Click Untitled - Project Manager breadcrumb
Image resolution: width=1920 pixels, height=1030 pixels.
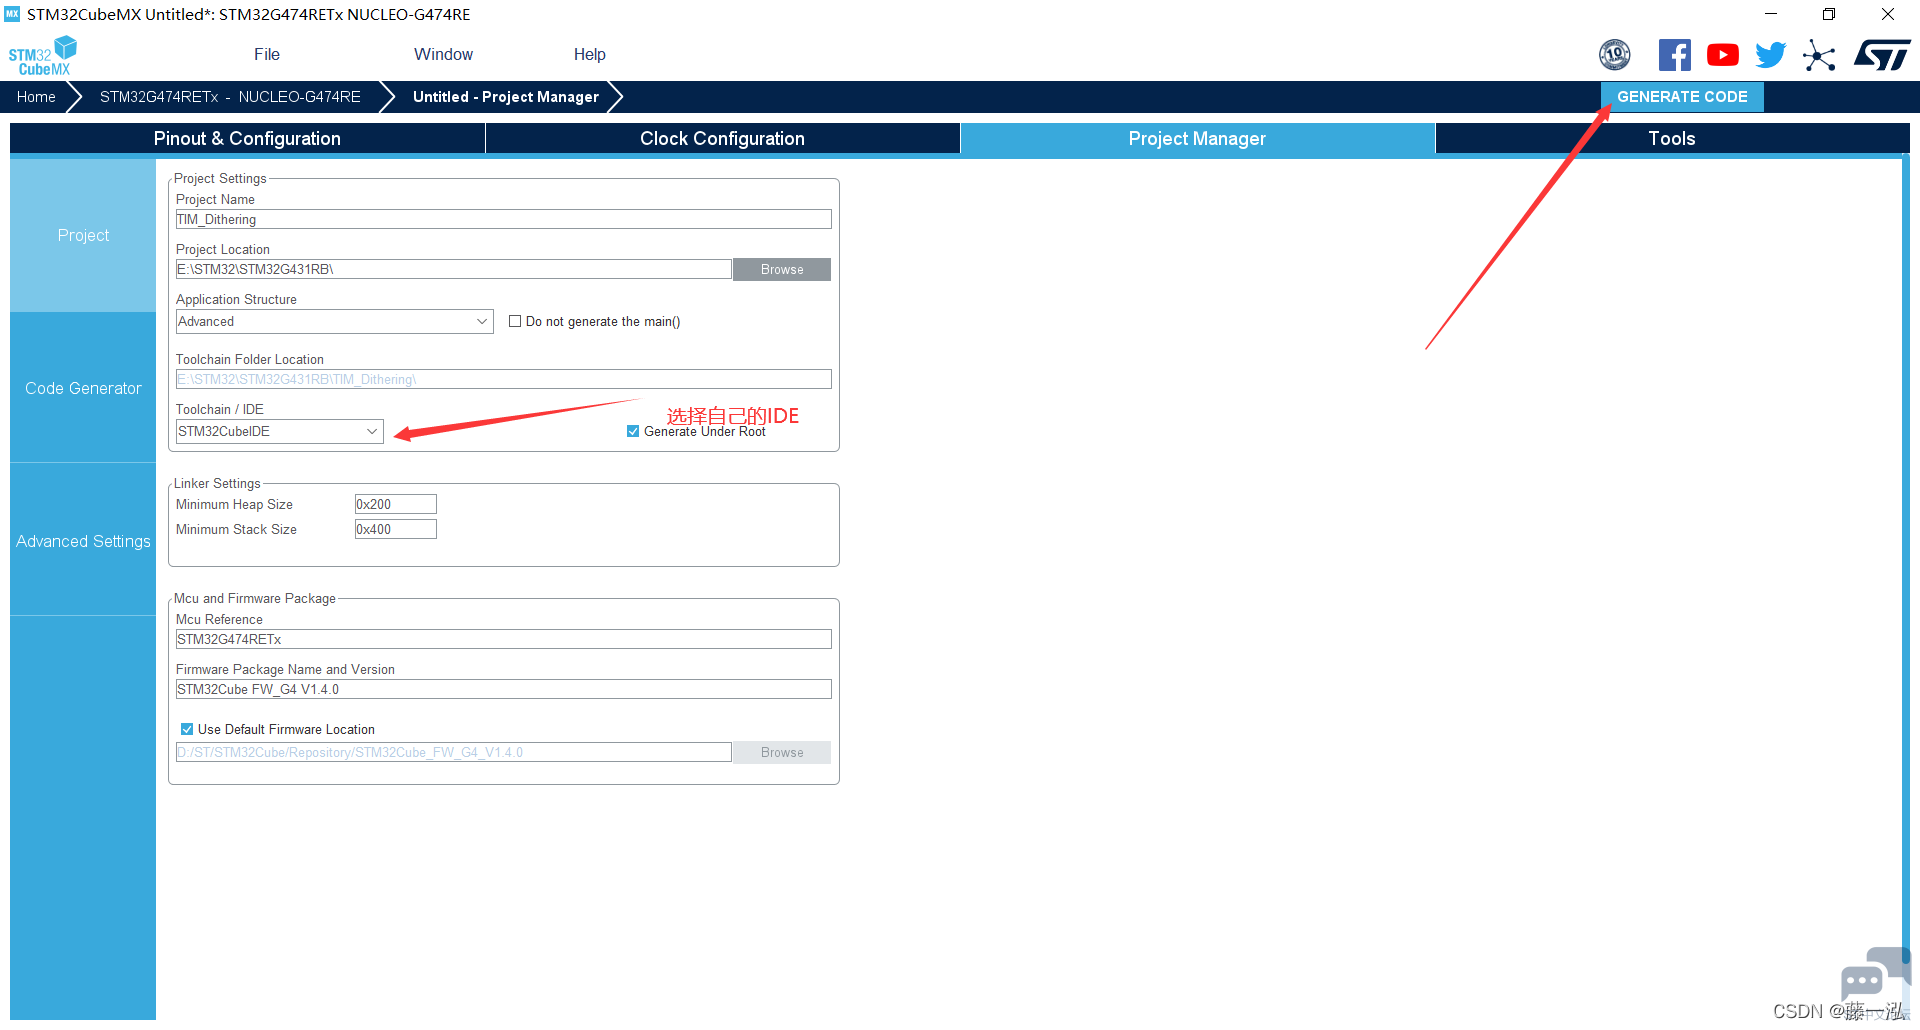tap(506, 97)
